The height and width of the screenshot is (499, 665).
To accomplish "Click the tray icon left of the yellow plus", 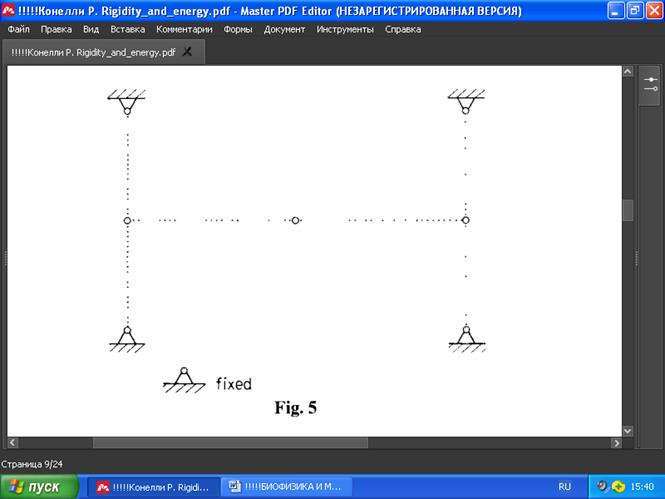I will tap(602, 486).
